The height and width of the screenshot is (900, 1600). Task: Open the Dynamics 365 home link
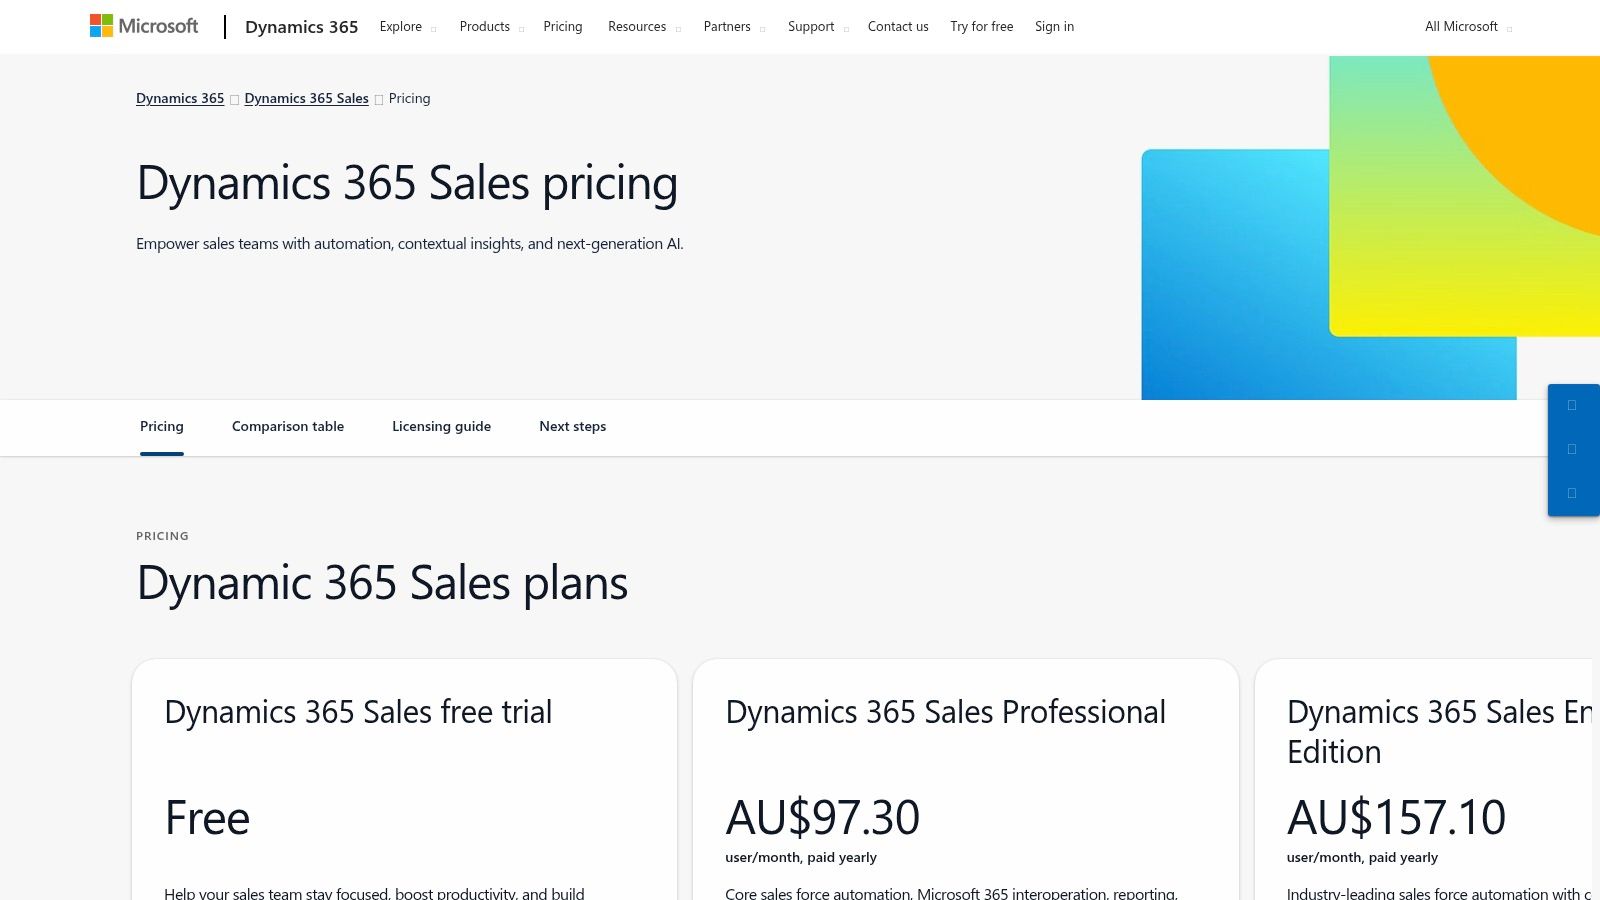tap(301, 27)
